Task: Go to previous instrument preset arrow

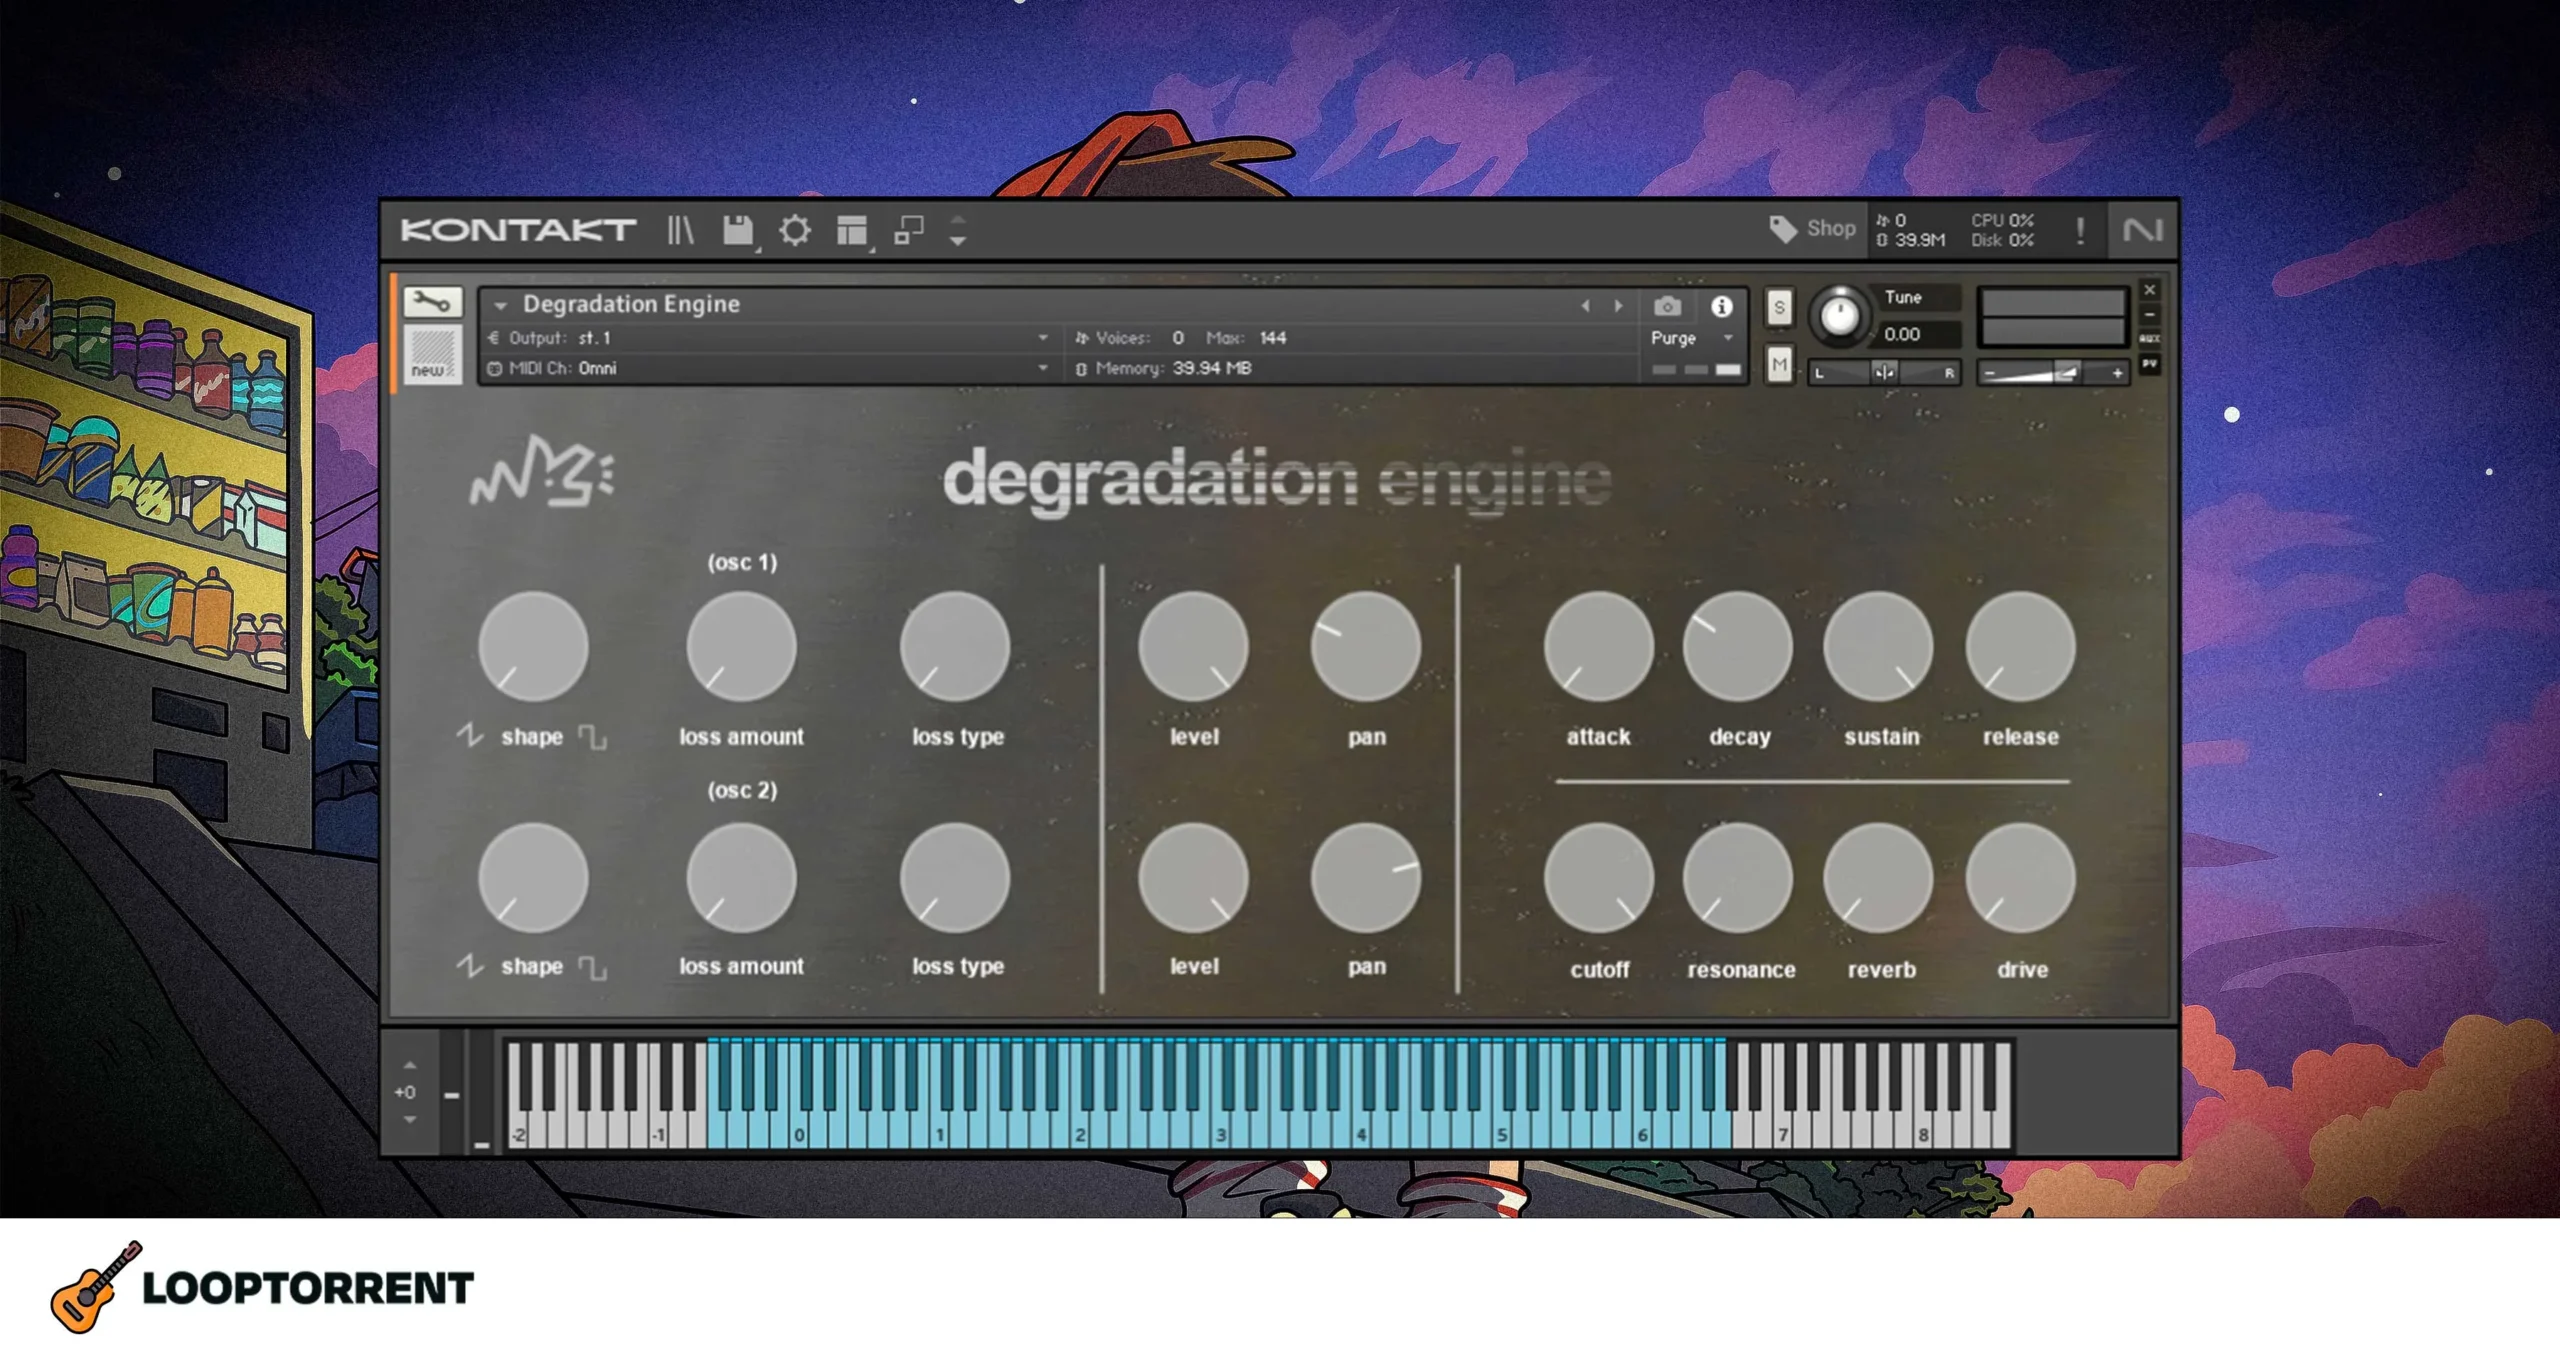Action: pyautogui.click(x=1585, y=306)
